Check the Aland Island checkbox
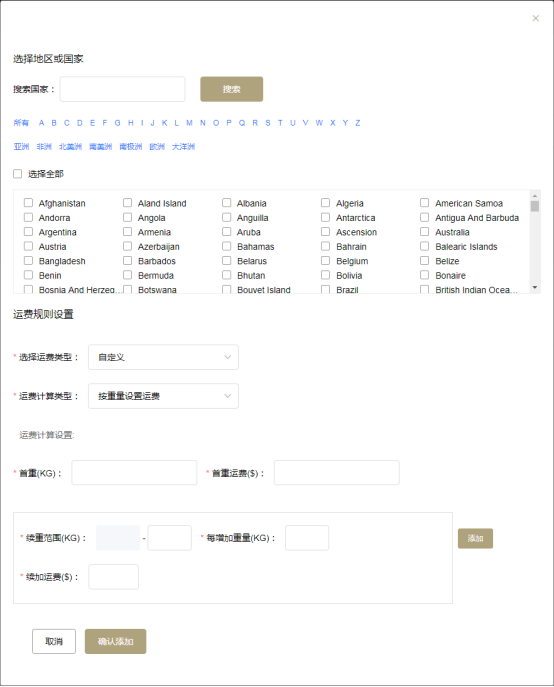The height and width of the screenshot is (687, 554). (x=128, y=203)
